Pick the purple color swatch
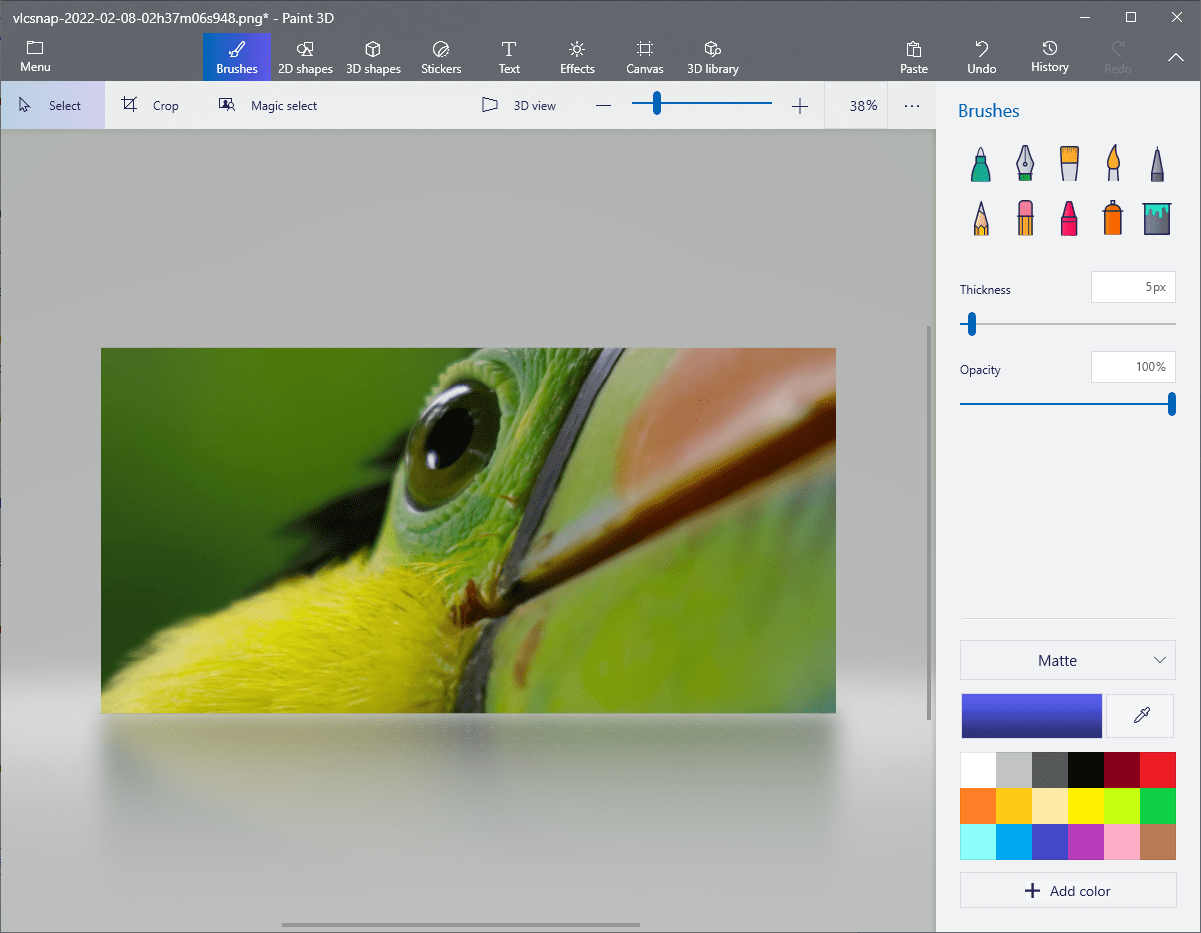The image size is (1201, 933). click(1086, 842)
